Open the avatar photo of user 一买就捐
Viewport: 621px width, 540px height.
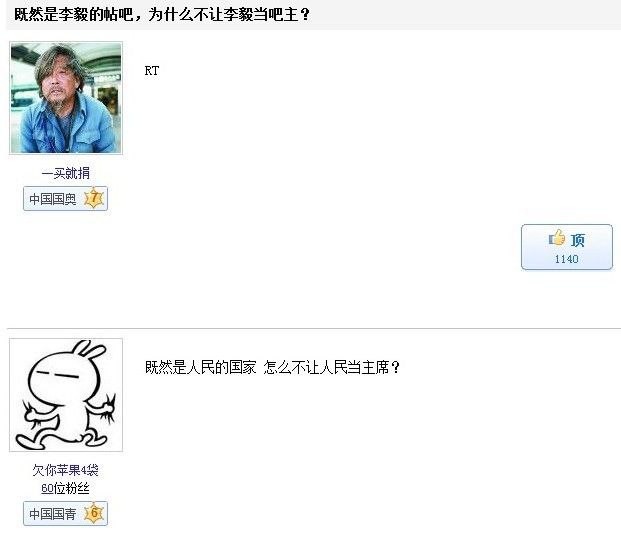[x=66, y=98]
